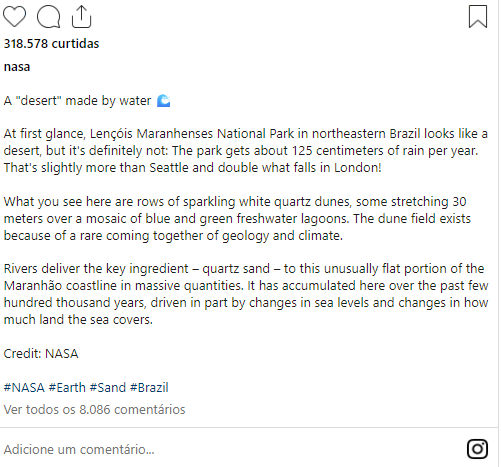The height and width of the screenshot is (467, 501).
Task: Click the paragraph about Lençóis Maranhenses National Park
Action: (246, 151)
